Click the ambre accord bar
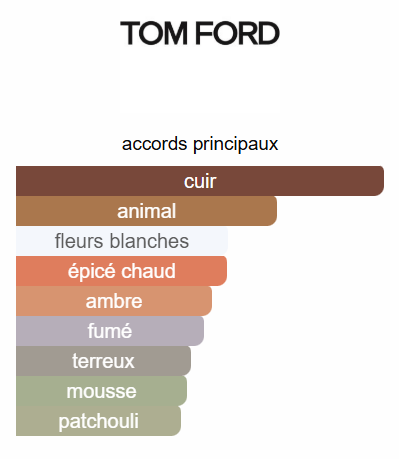The image size is (399, 459). (x=114, y=301)
